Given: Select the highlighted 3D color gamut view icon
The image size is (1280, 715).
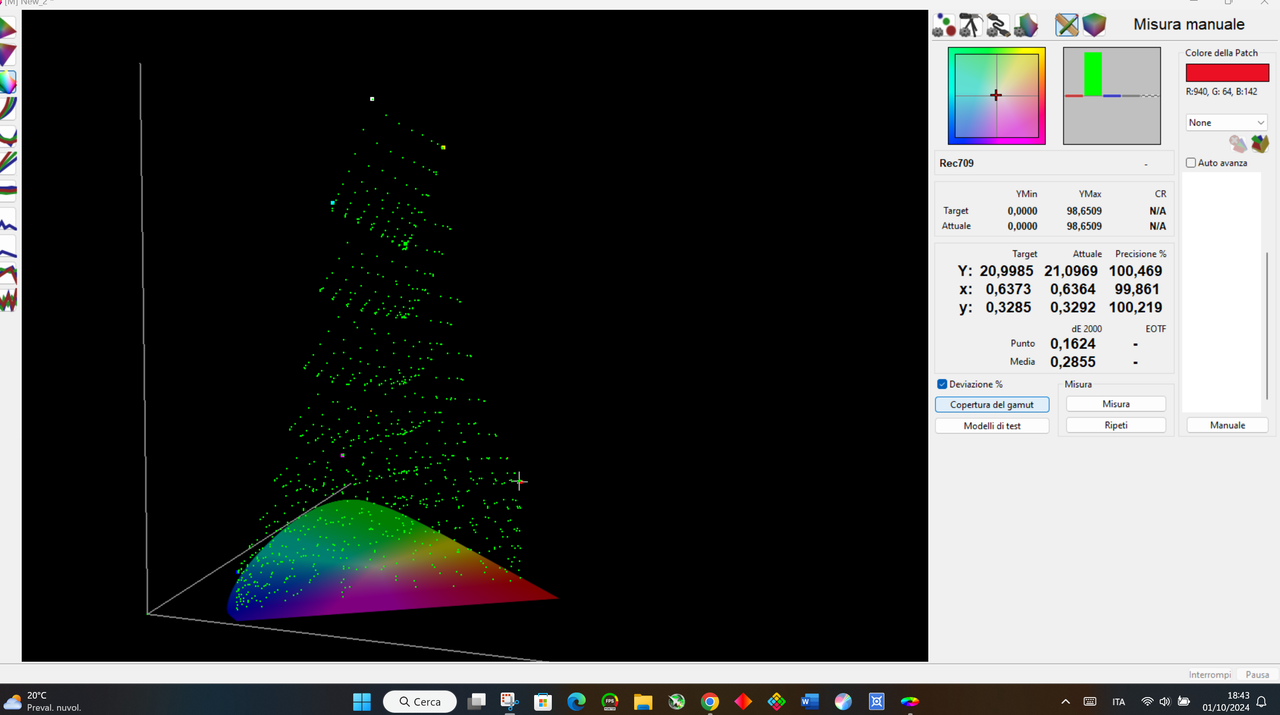Looking at the screenshot, I should click(8, 82).
